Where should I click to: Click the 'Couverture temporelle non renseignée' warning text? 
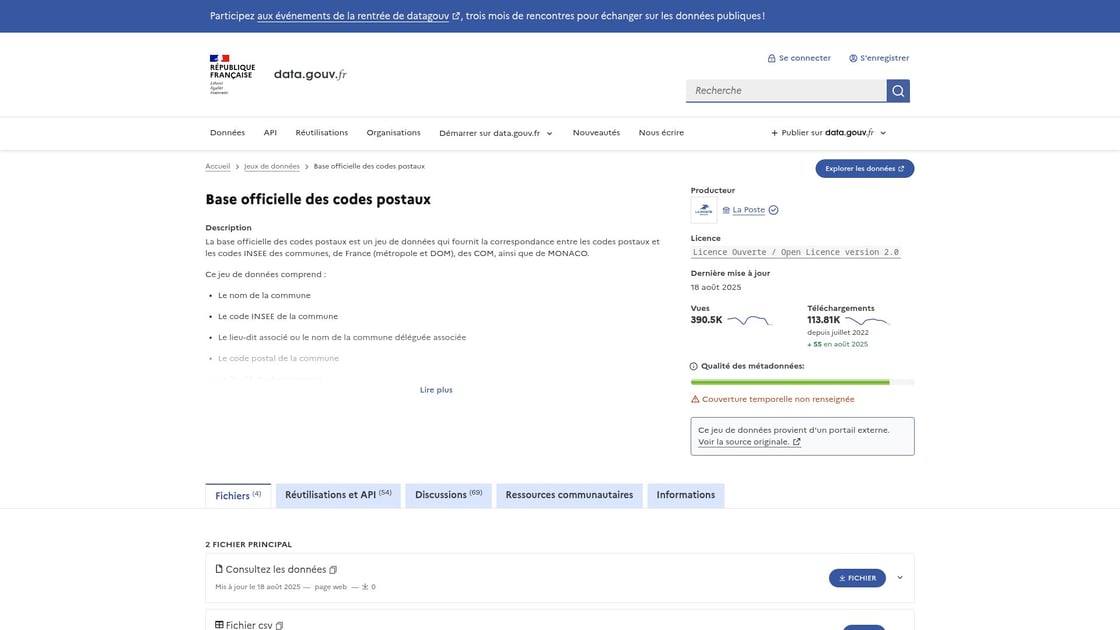(x=778, y=399)
